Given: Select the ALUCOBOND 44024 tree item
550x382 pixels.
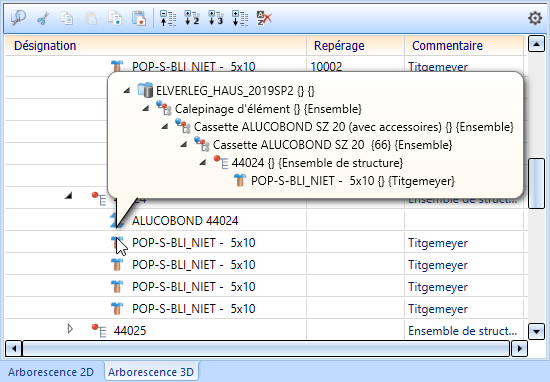Looking at the screenshot, I should [185, 221].
